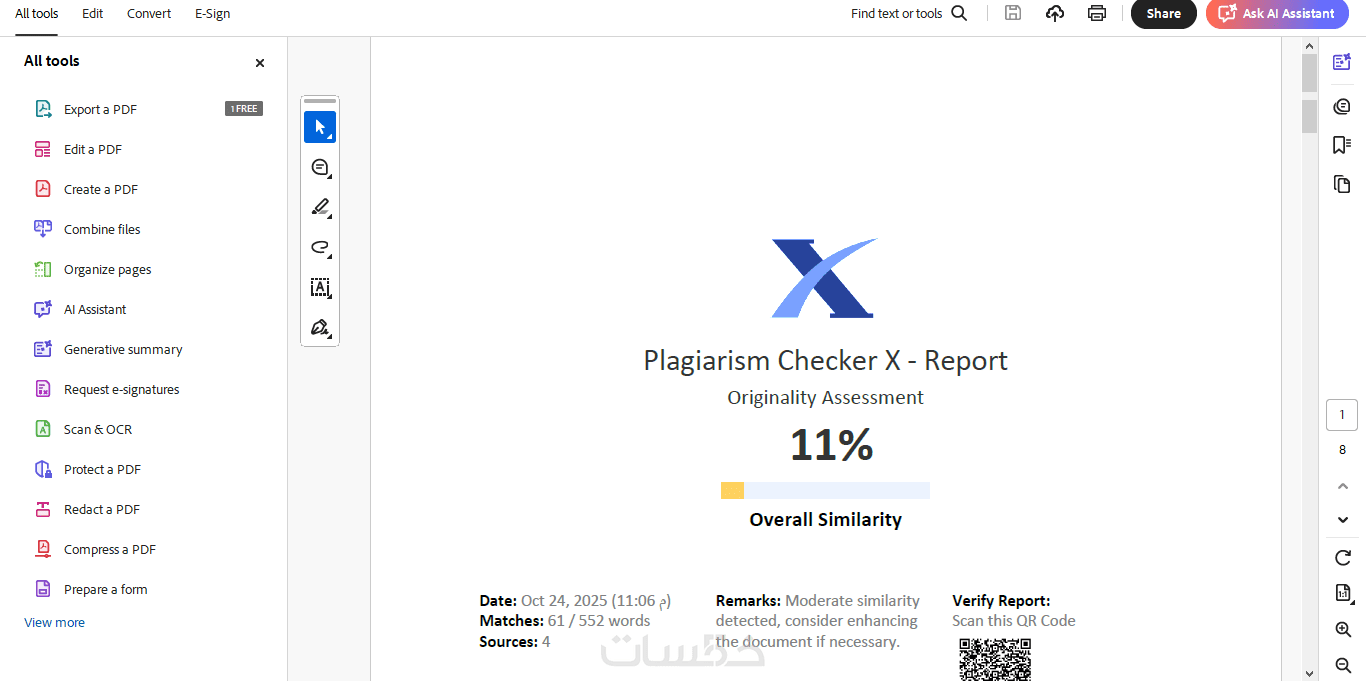Image resolution: width=1366 pixels, height=681 pixels.
Task: Click the "Sources: 4" line
Action: pyautogui.click(x=515, y=642)
